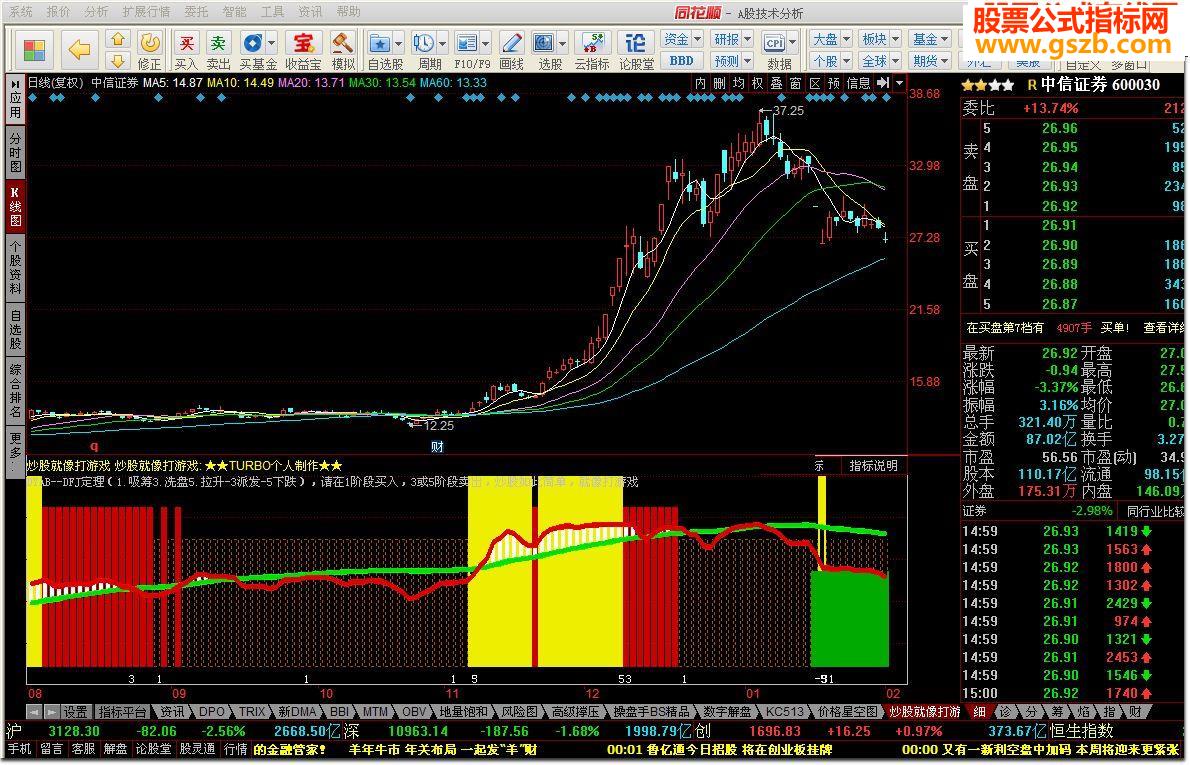Click the 指标说明 button

click(873, 465)
